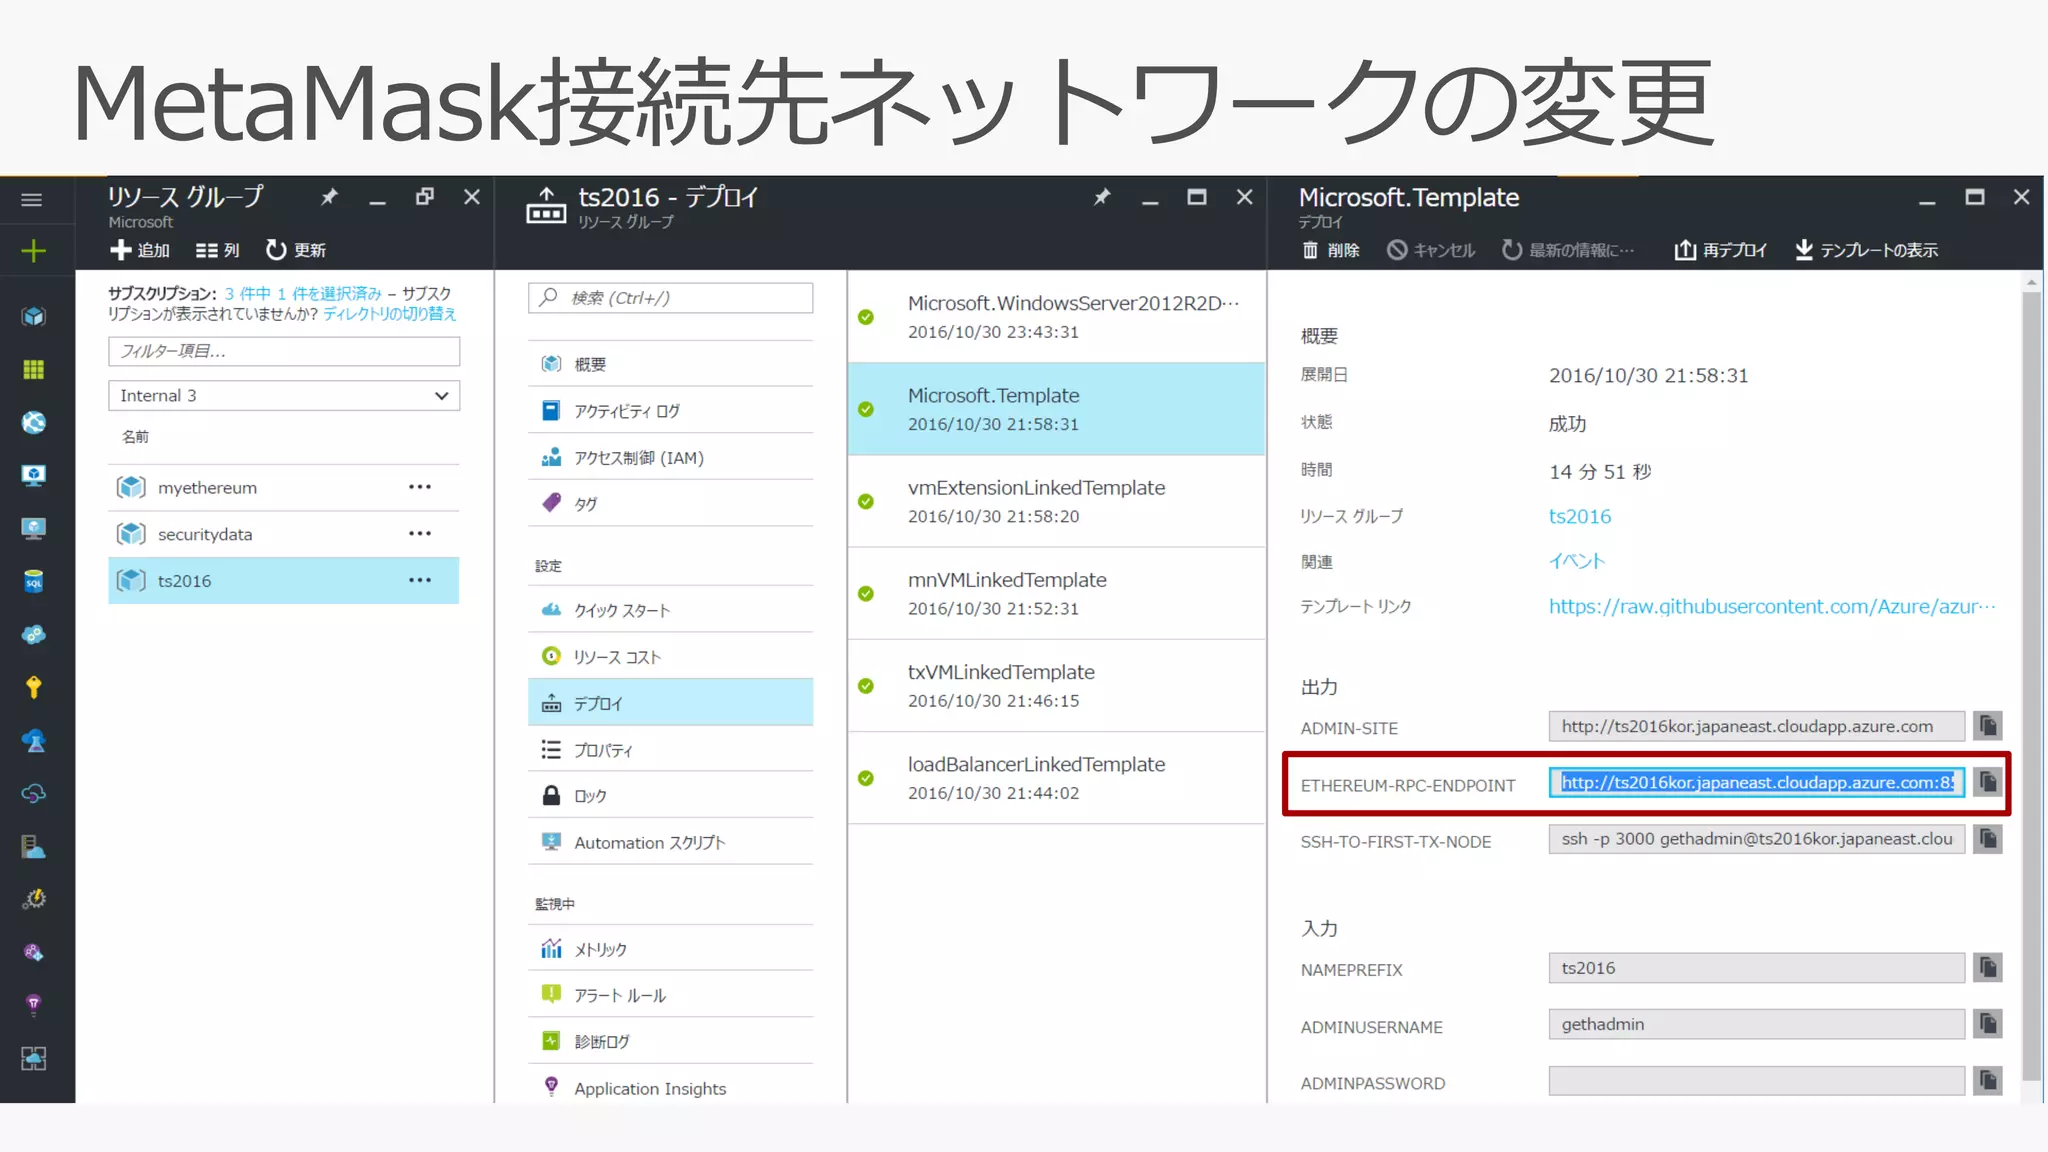Copy the ADMIN-SITE output value
This screenshot has height=1152, width=2048.
[x=1988, y=726]
